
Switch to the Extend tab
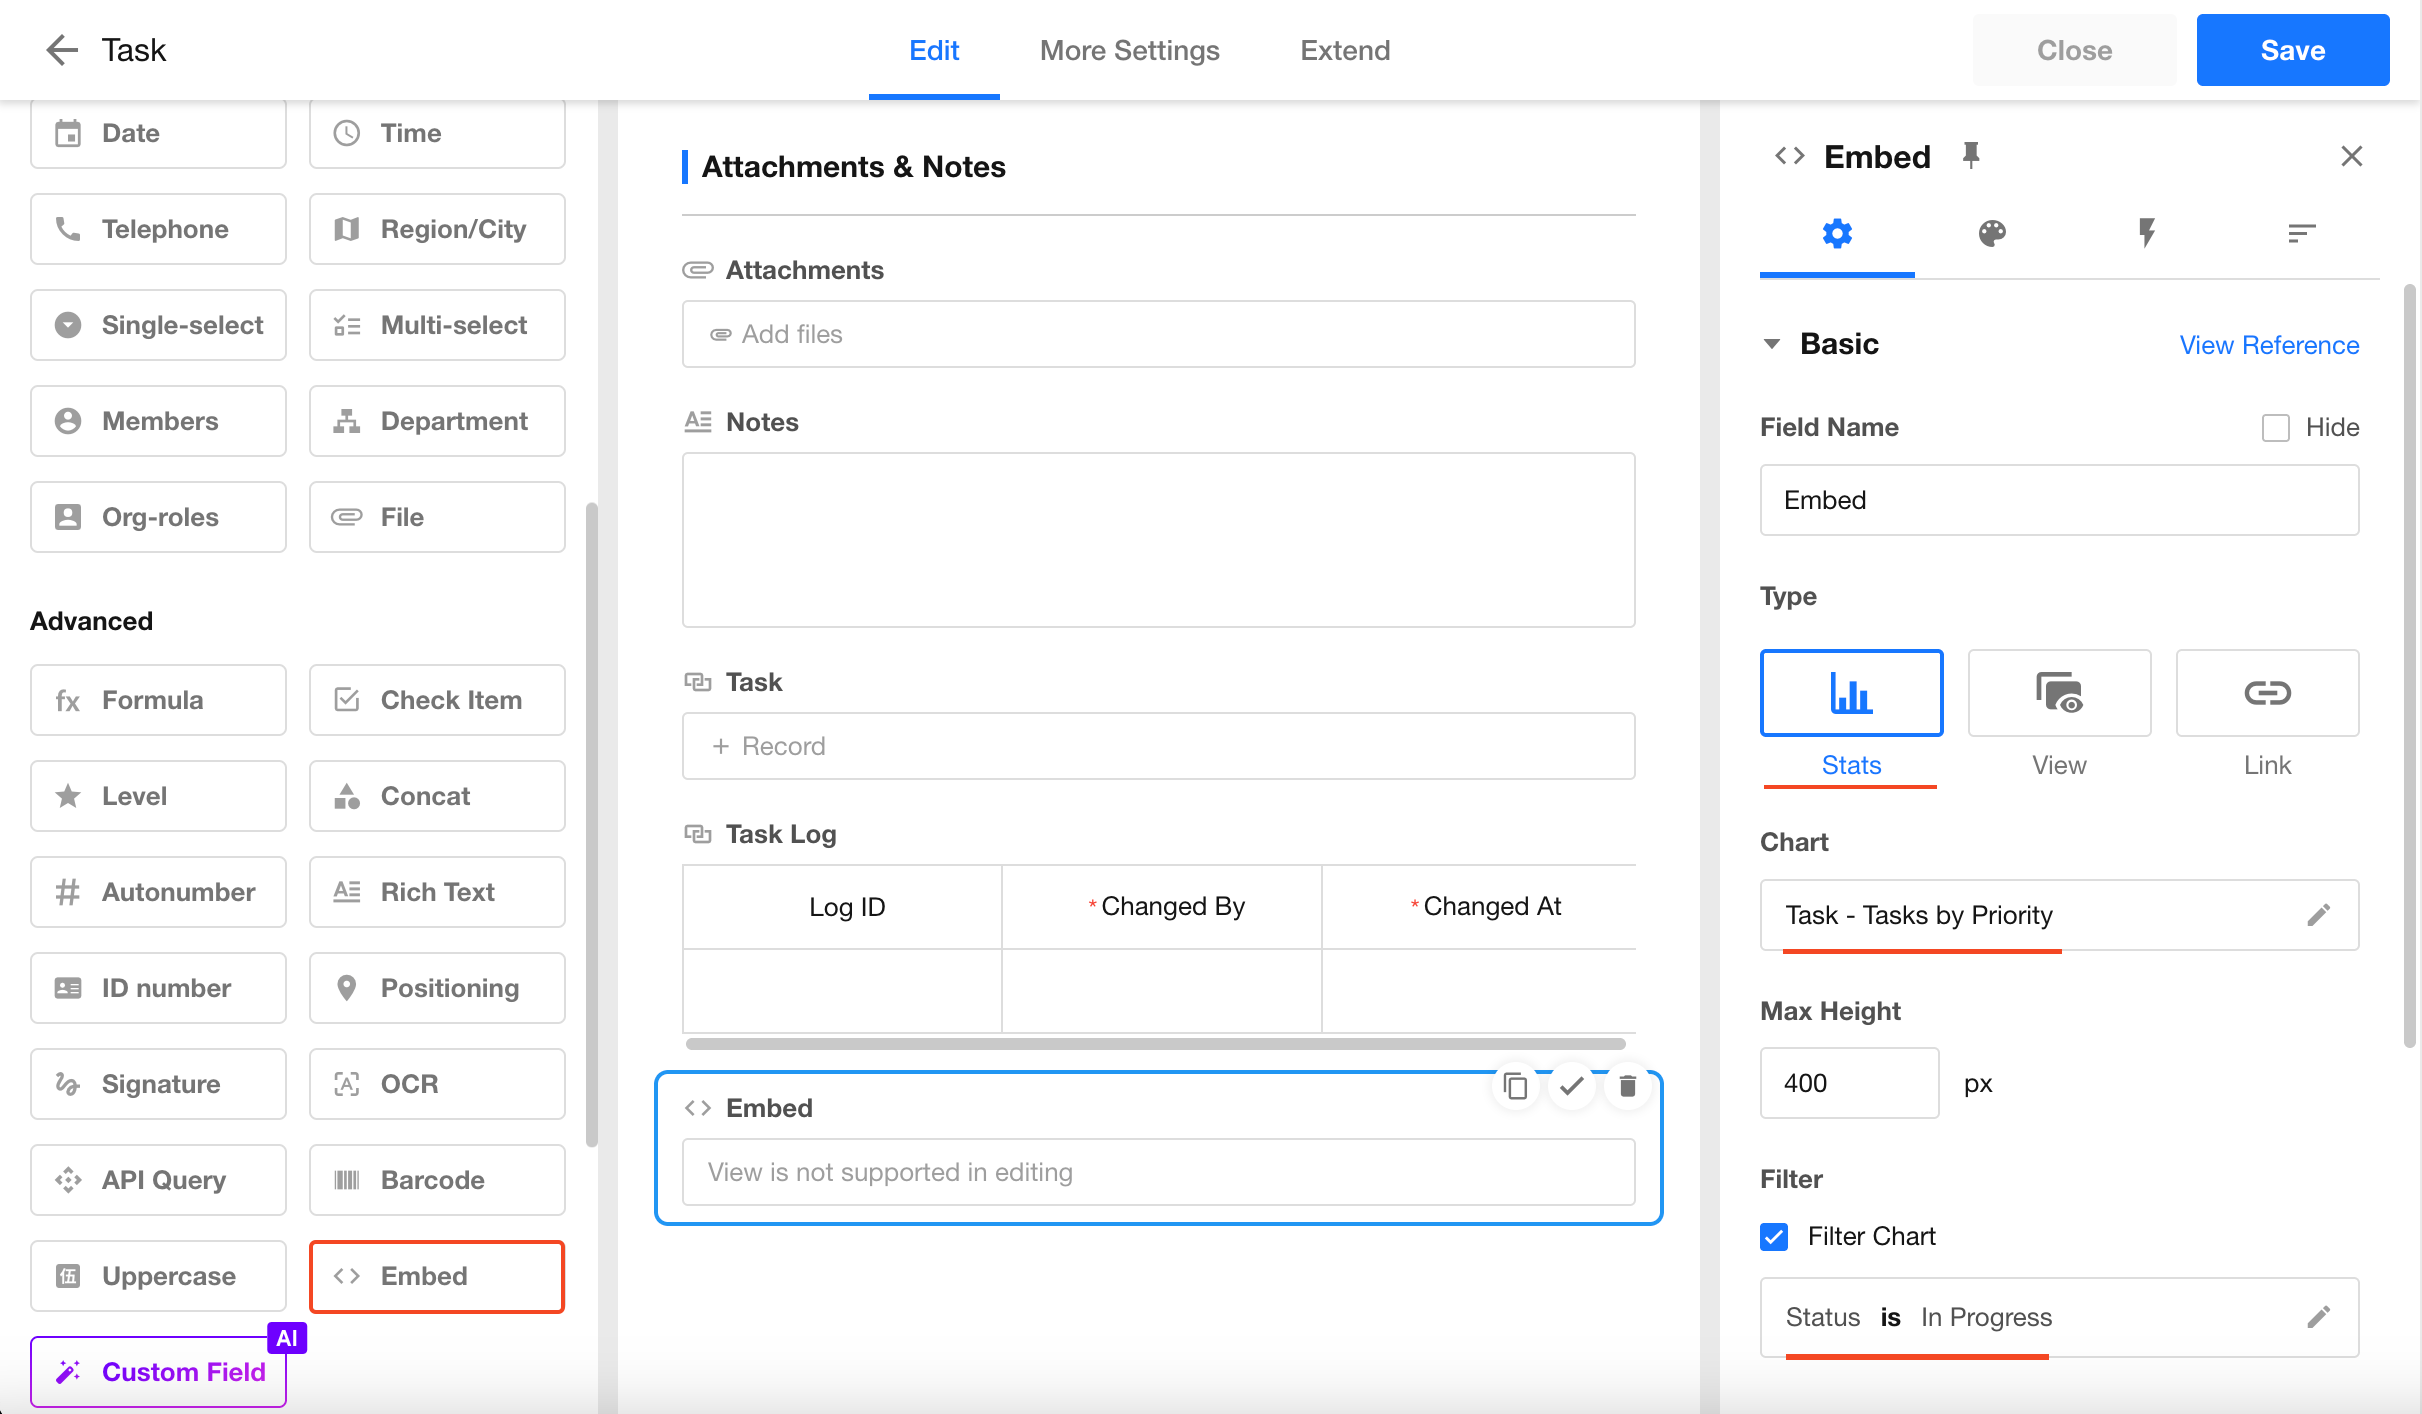tap(1345, 50)
